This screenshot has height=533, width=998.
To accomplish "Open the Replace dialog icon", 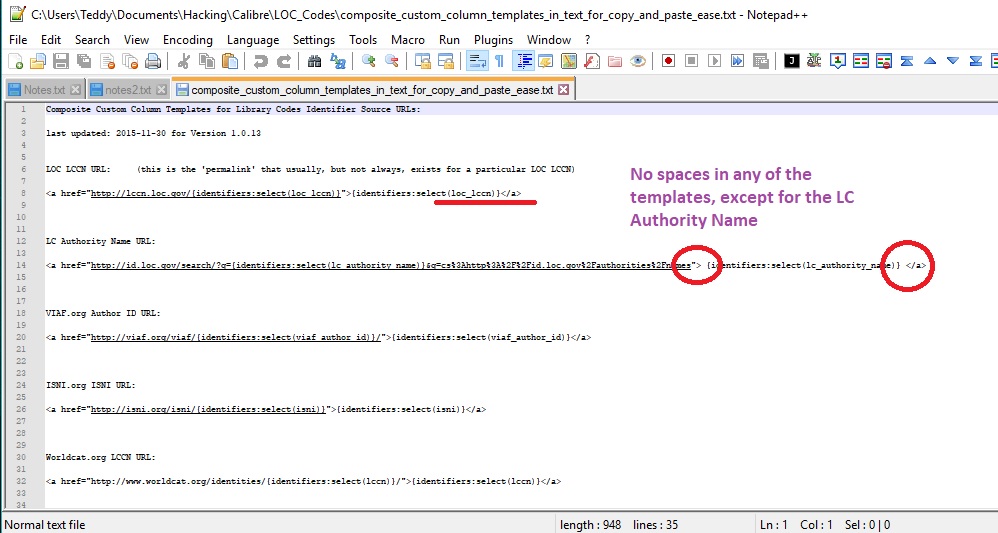I will tap(337, 61).
